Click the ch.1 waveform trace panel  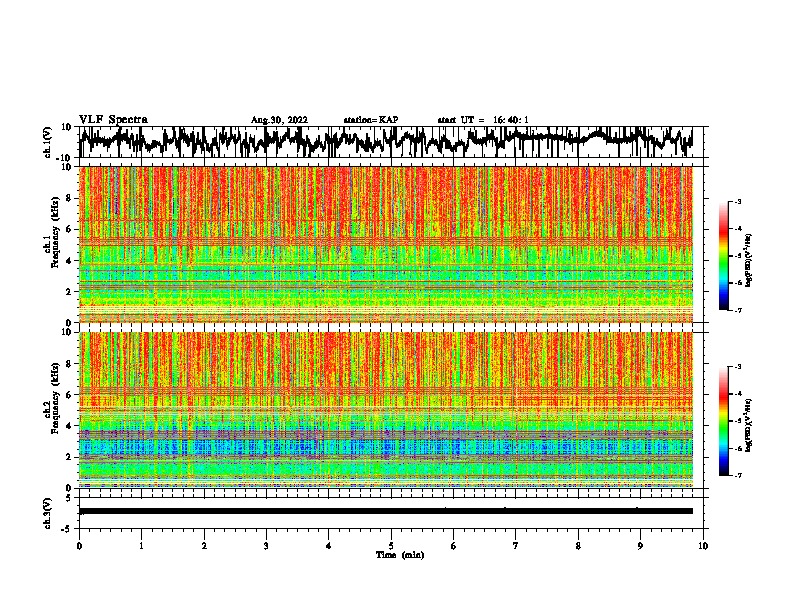click(390, 142)
